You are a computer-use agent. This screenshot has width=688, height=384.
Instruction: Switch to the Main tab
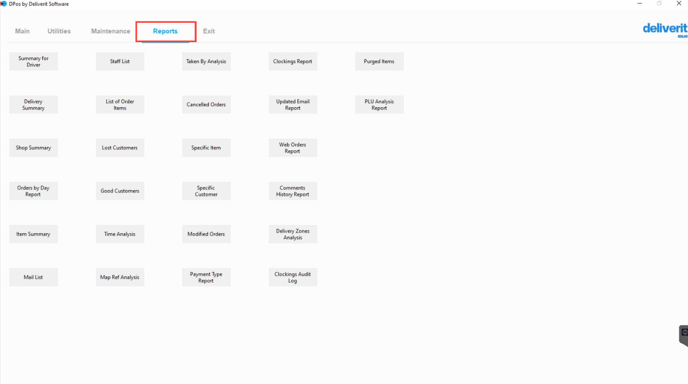22,31
